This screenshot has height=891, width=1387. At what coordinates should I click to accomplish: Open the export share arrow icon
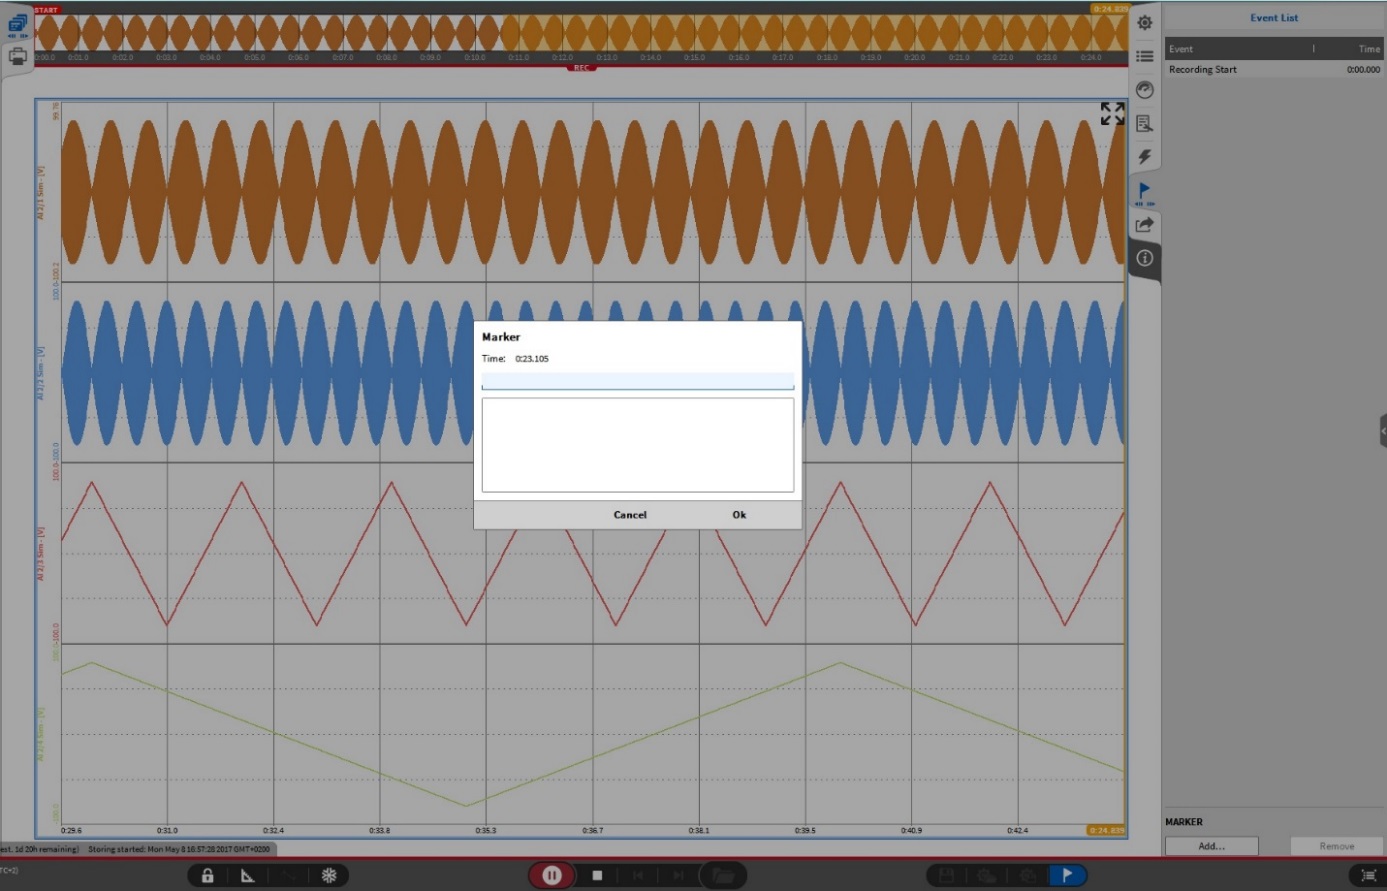[1145, 225]
